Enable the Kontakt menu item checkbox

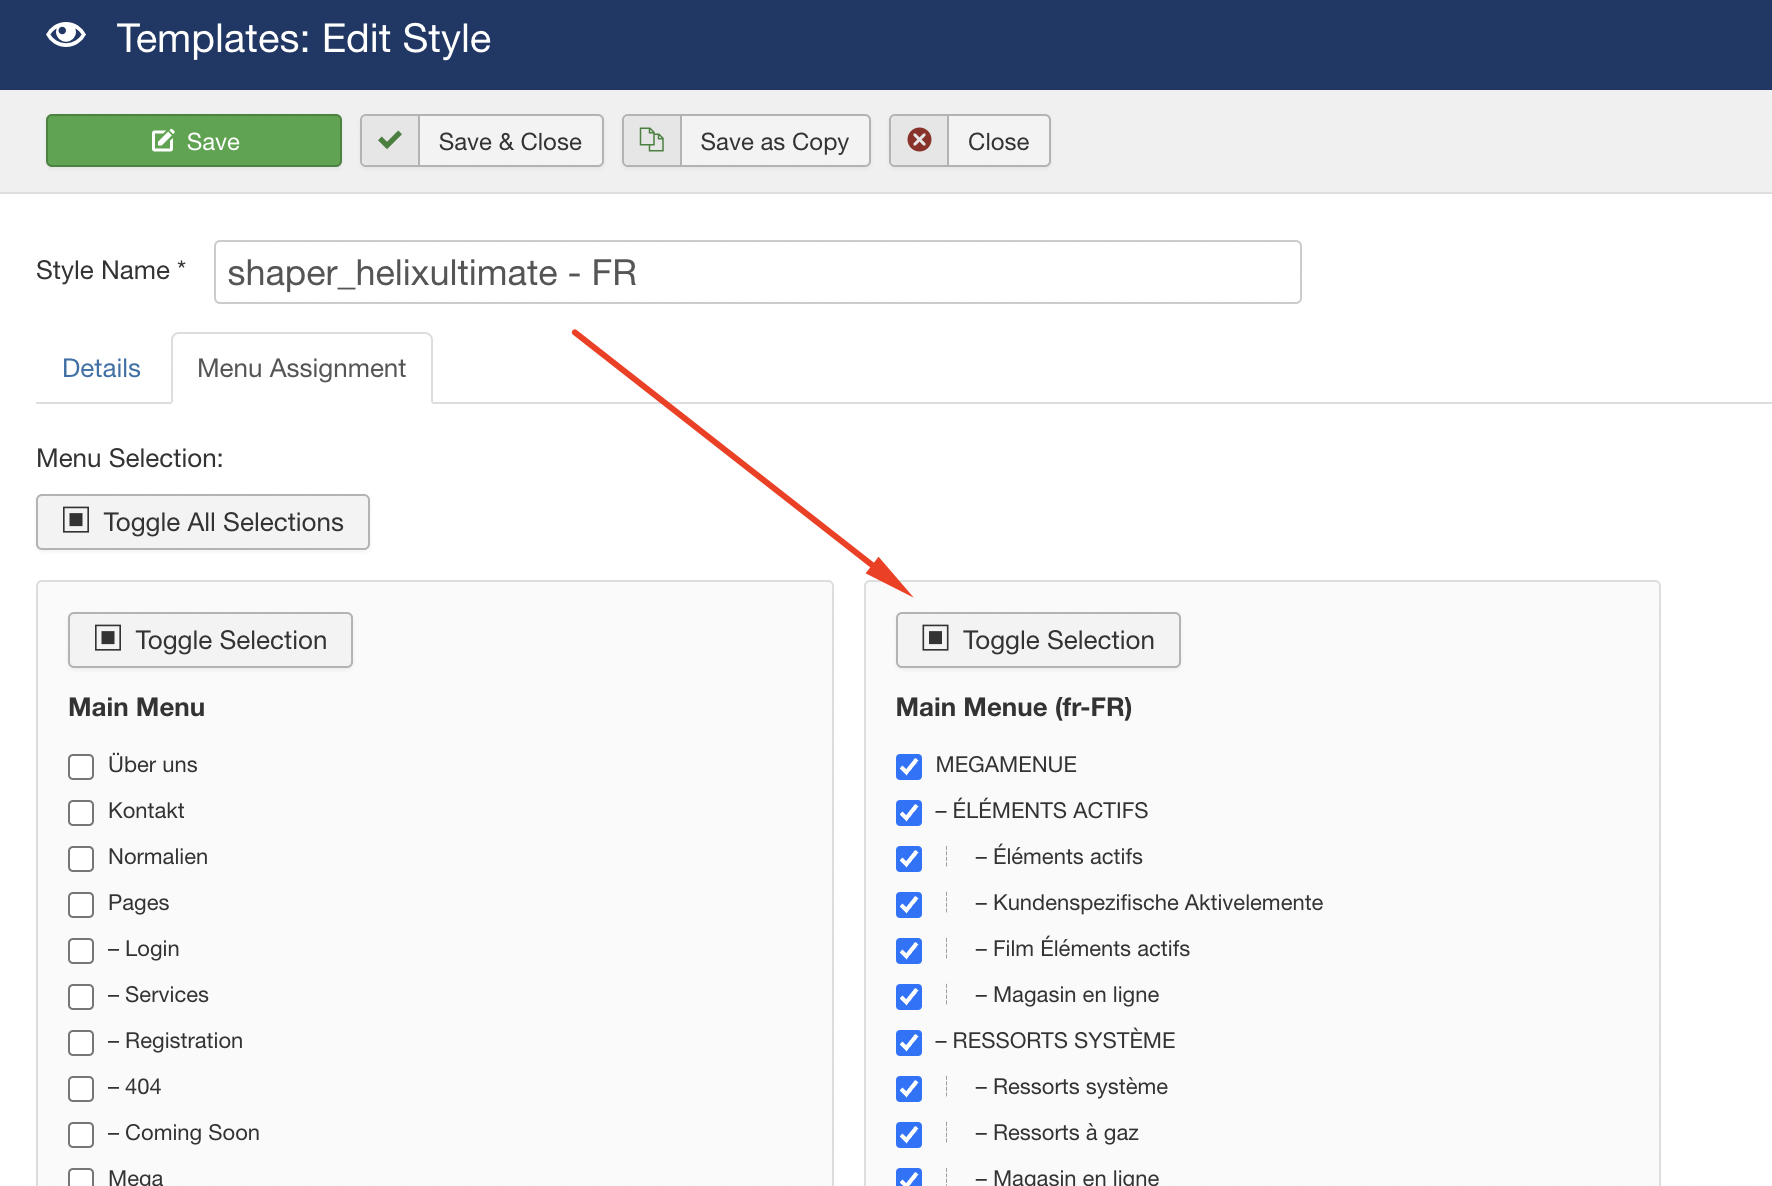tap(81, 813)
